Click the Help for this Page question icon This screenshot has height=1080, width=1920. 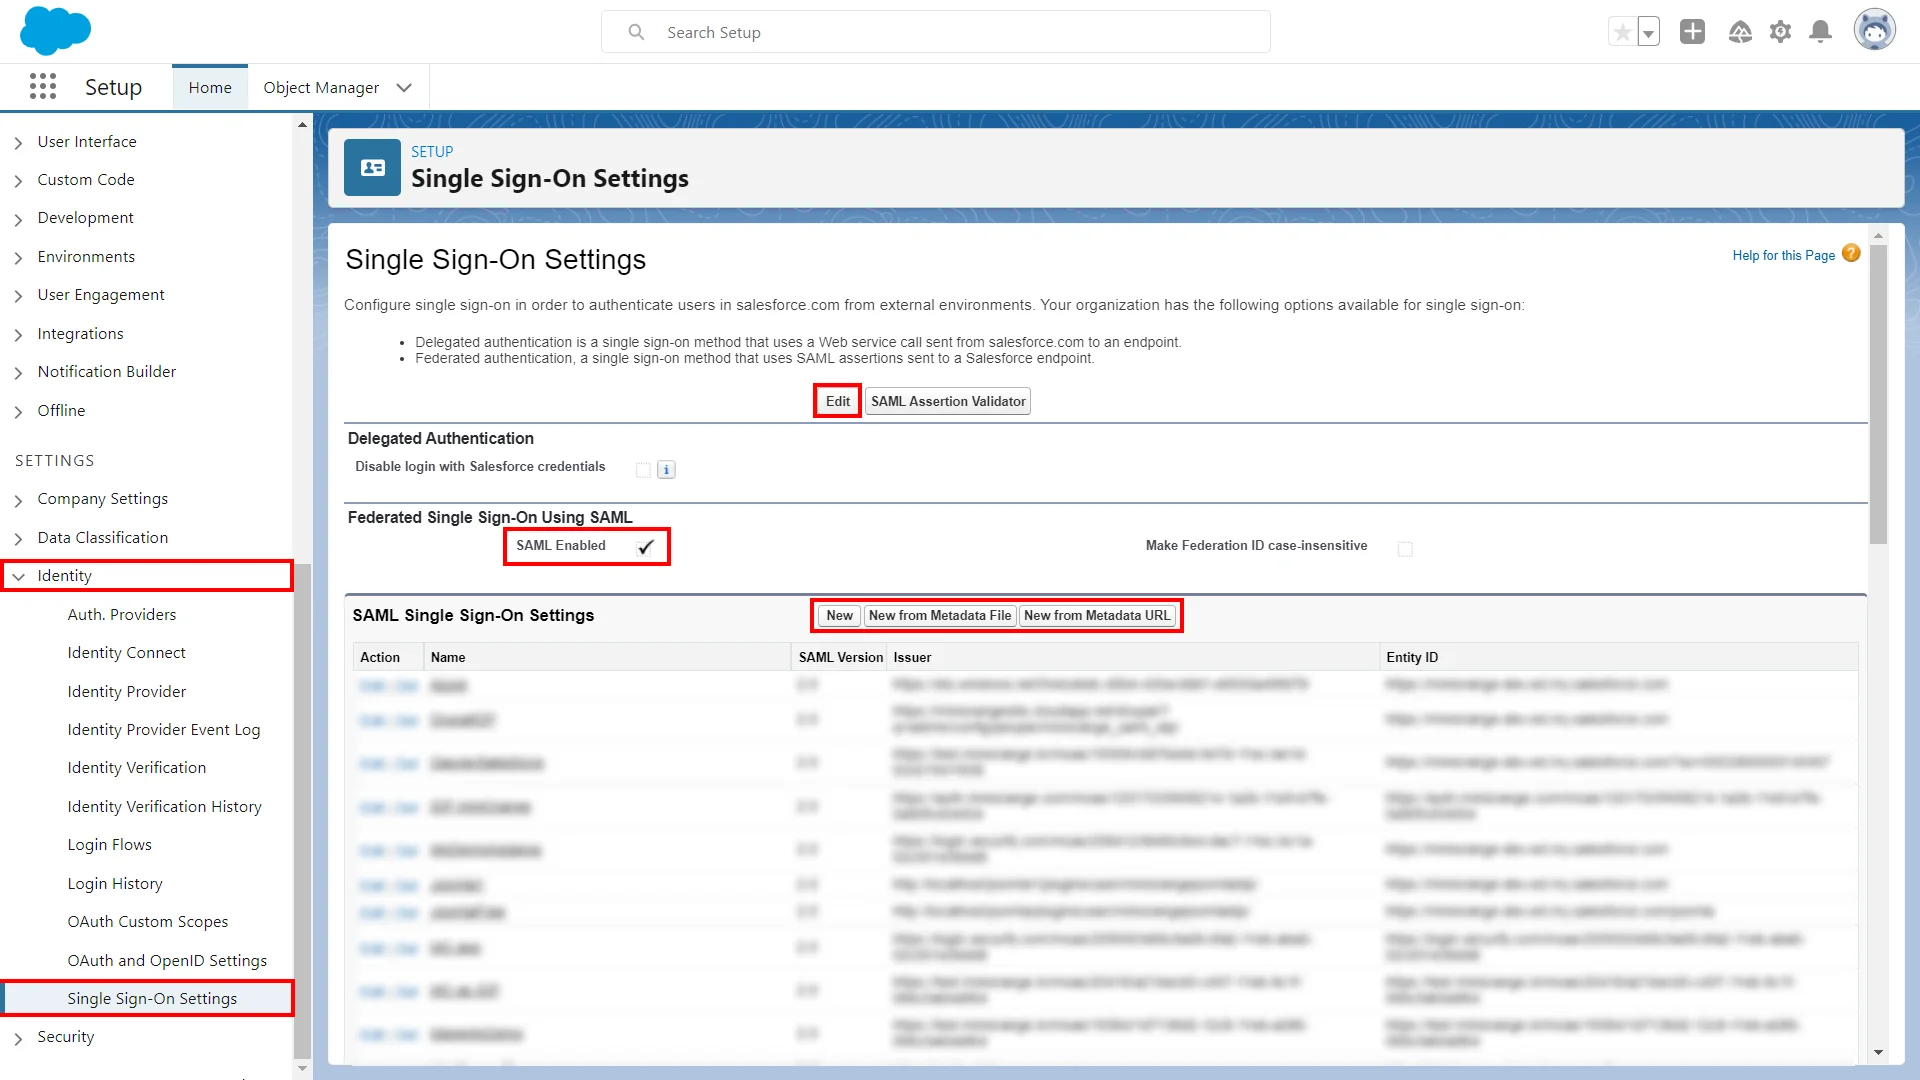coord(1852,254)
